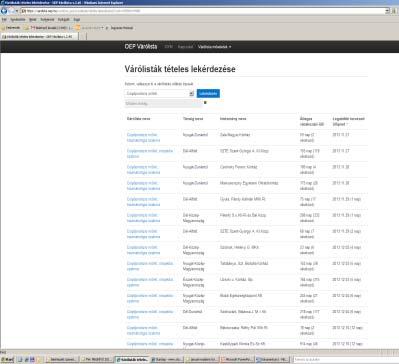399x364 pixels.
Task: Open the waiting list link in Tatabánya, Szt. Borbála Kórház row
Action: (x=150, y=266)
